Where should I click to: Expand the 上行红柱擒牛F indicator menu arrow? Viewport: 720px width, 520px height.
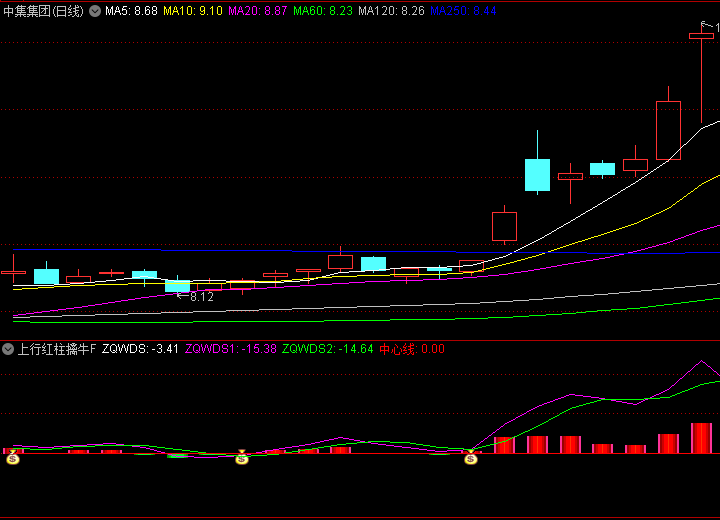(8, 349)
